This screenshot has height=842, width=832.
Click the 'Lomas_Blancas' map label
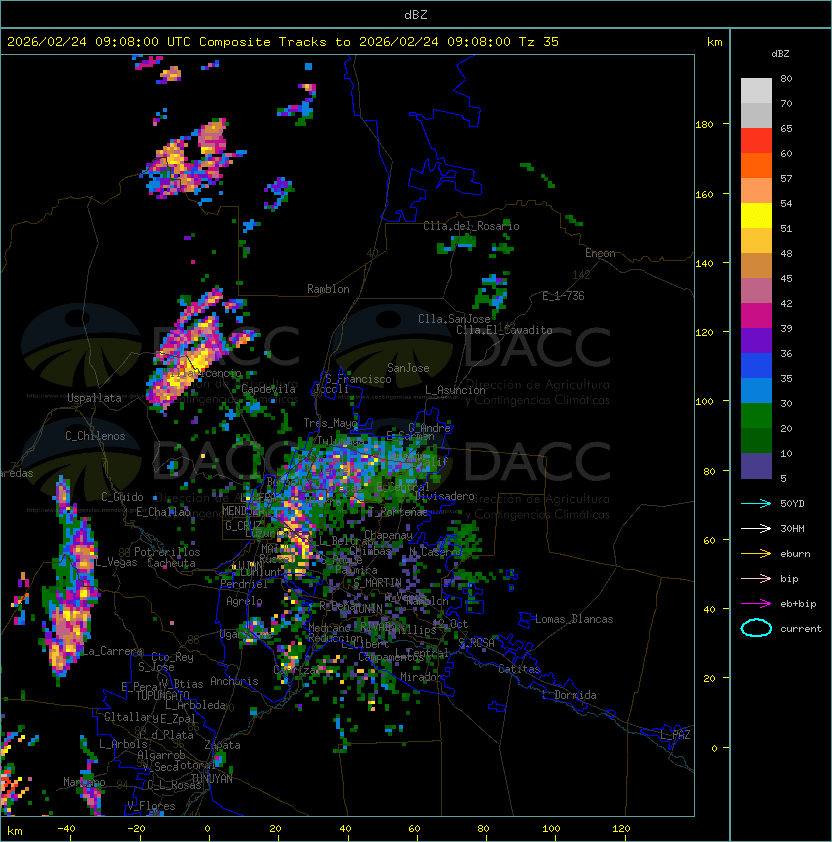point(574,619)
